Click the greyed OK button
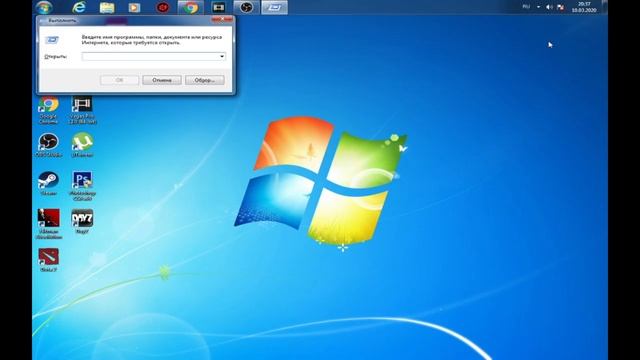This screenshot has width=640, height=360. click(x=119, y=80)
